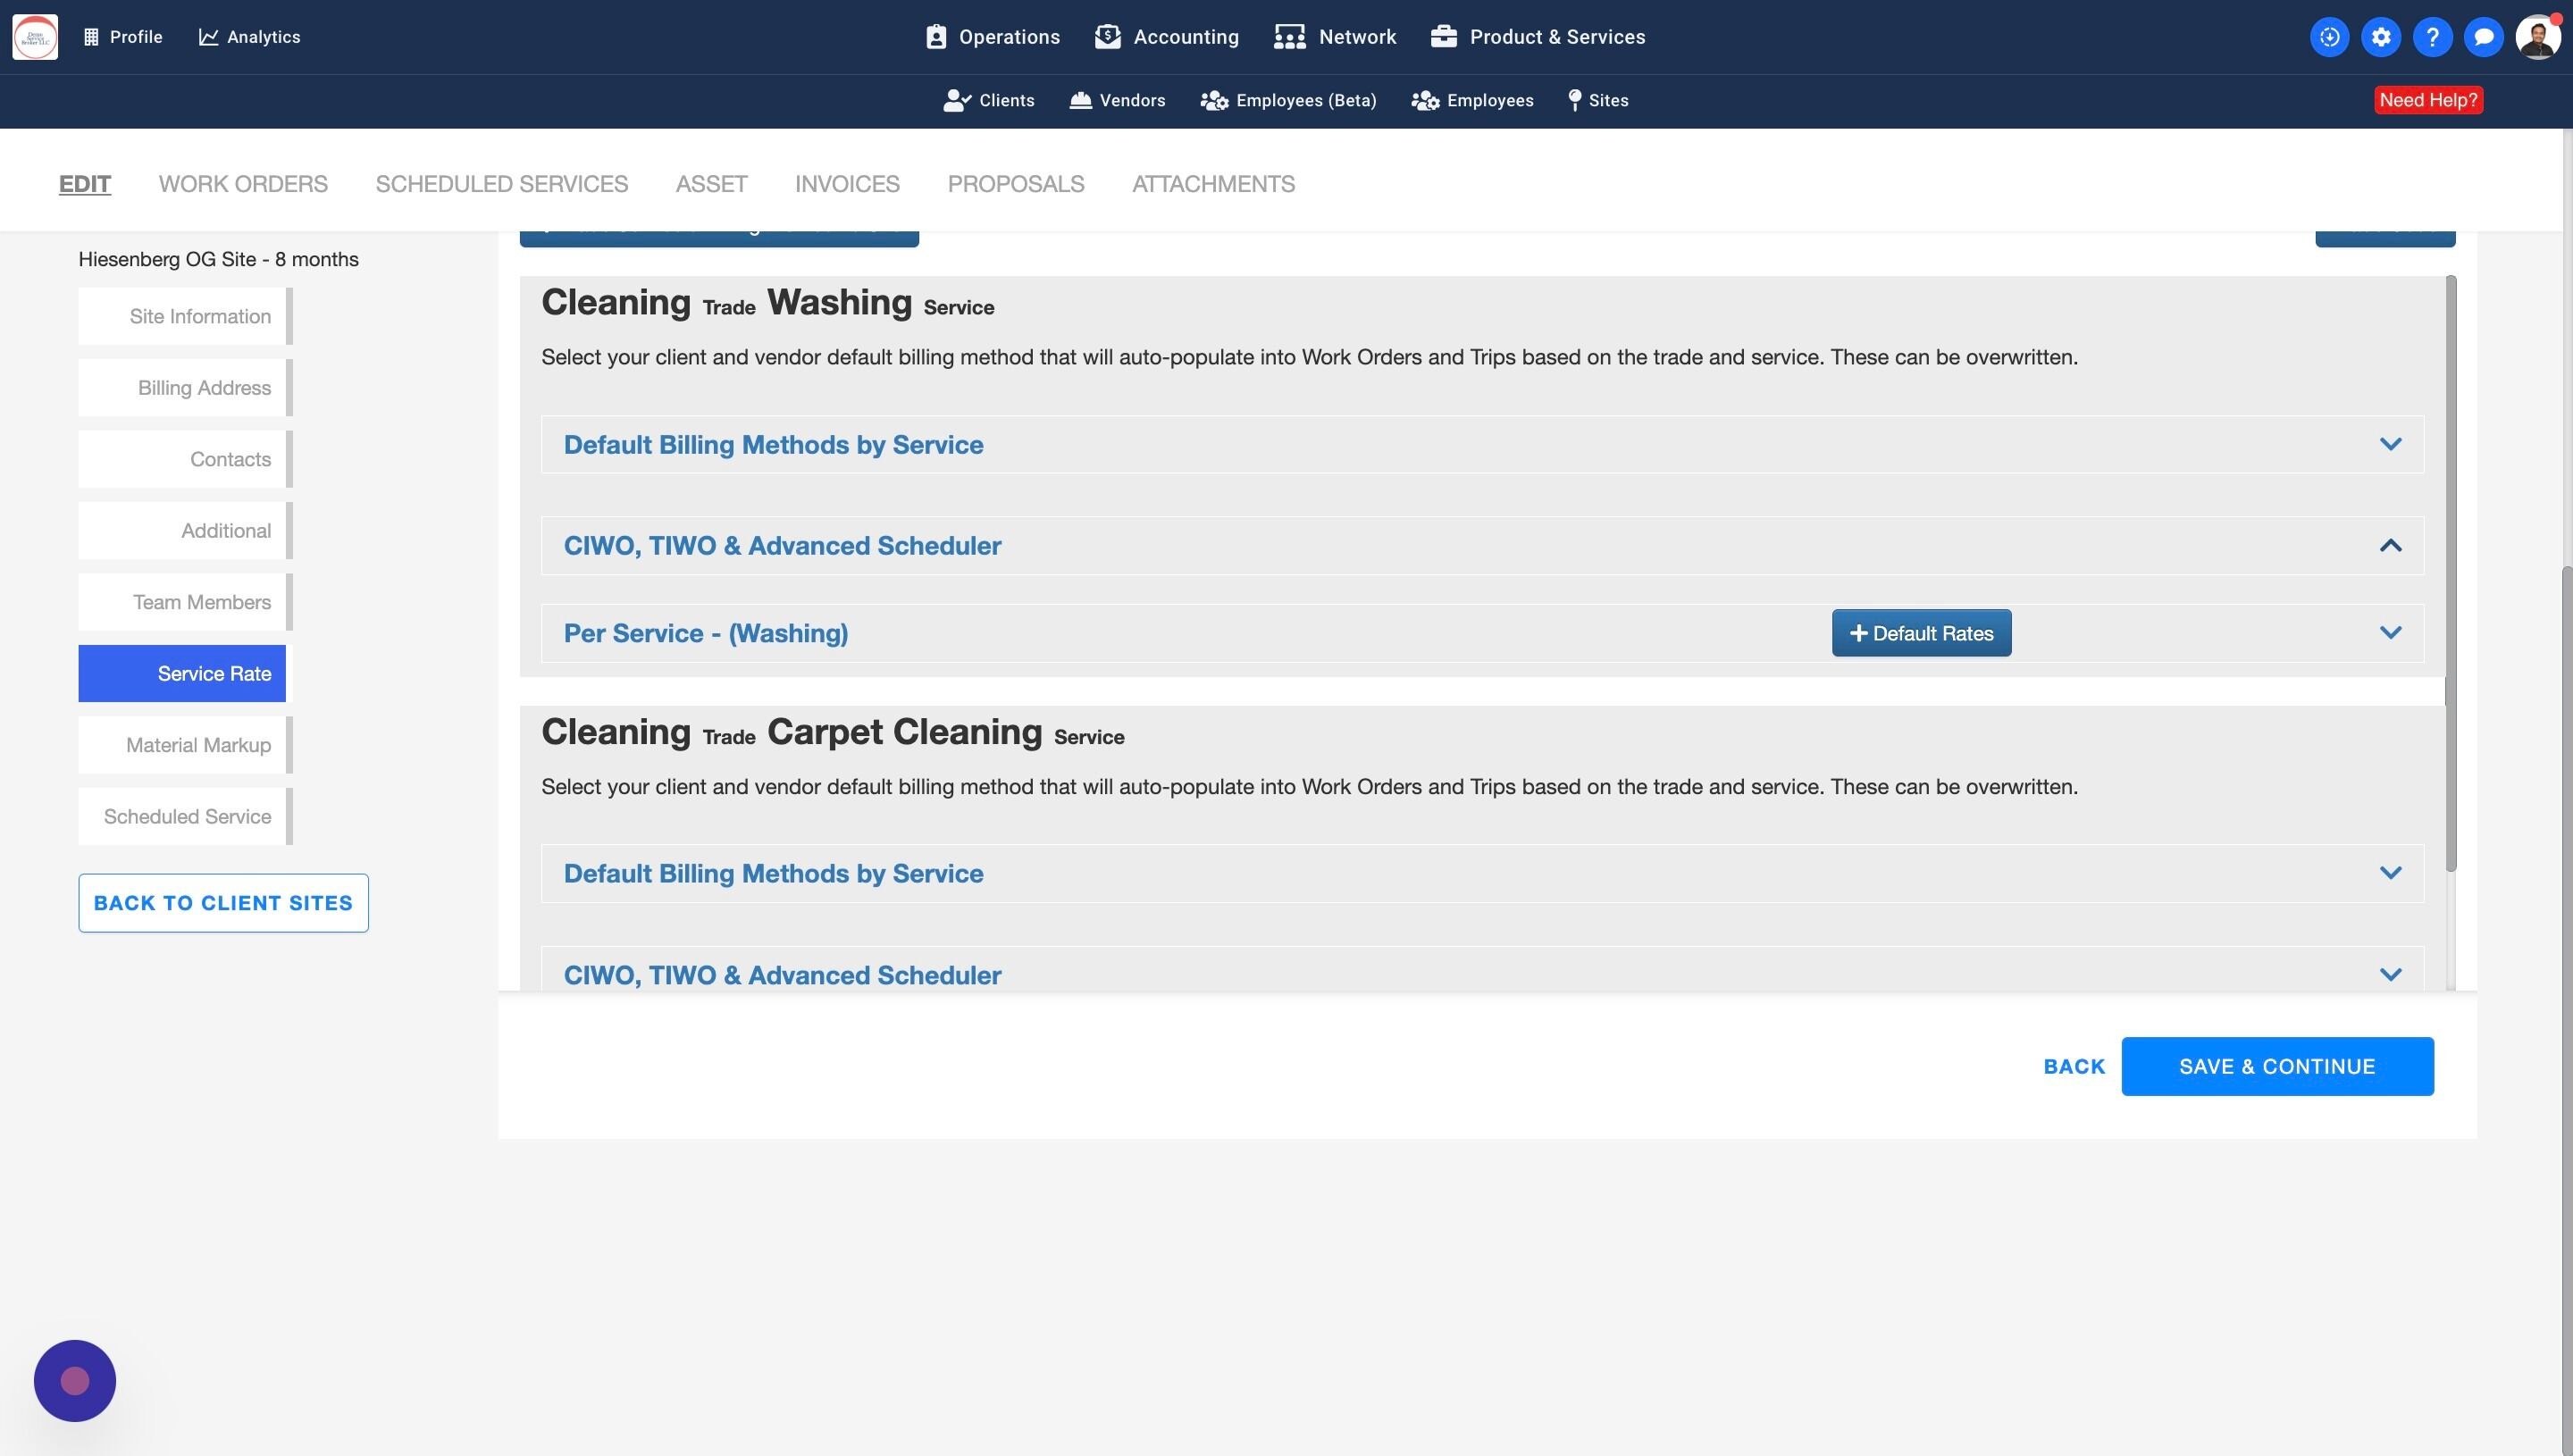Open the purple chat widget bubble
The height and width of the screenshot is (1456, 2573).
75,1380
